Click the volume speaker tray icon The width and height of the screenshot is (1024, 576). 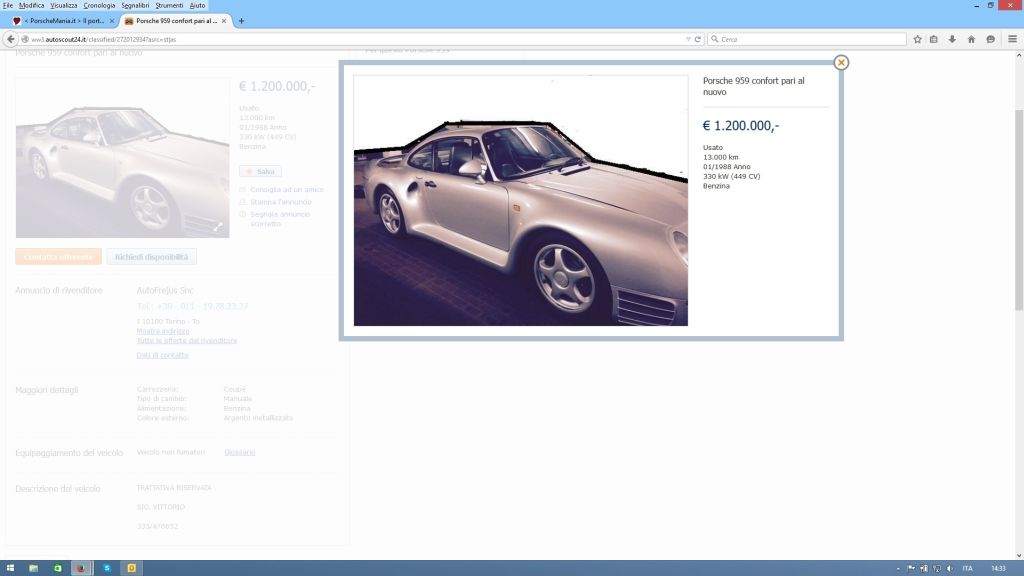pyautogui.click(x=950, y=569)
